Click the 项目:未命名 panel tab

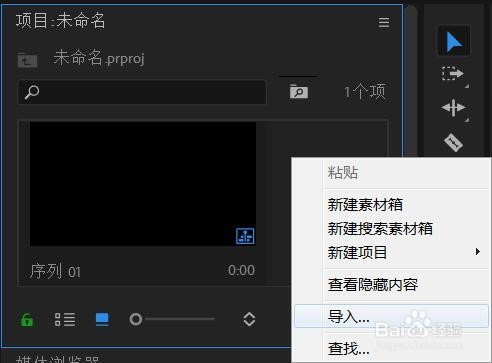click(x=61, y=21)
